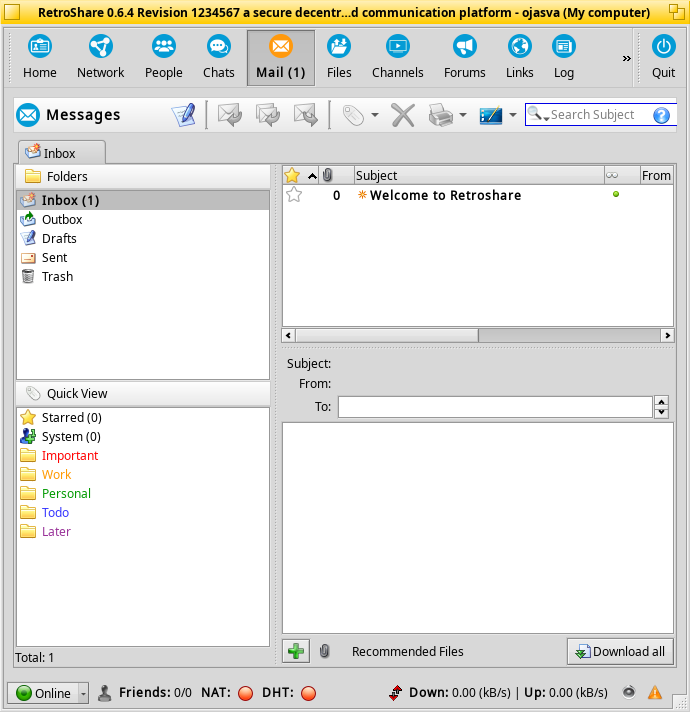Click the green plus expand files button
Viewport: 690px width, 712px height.
[296, 652]
